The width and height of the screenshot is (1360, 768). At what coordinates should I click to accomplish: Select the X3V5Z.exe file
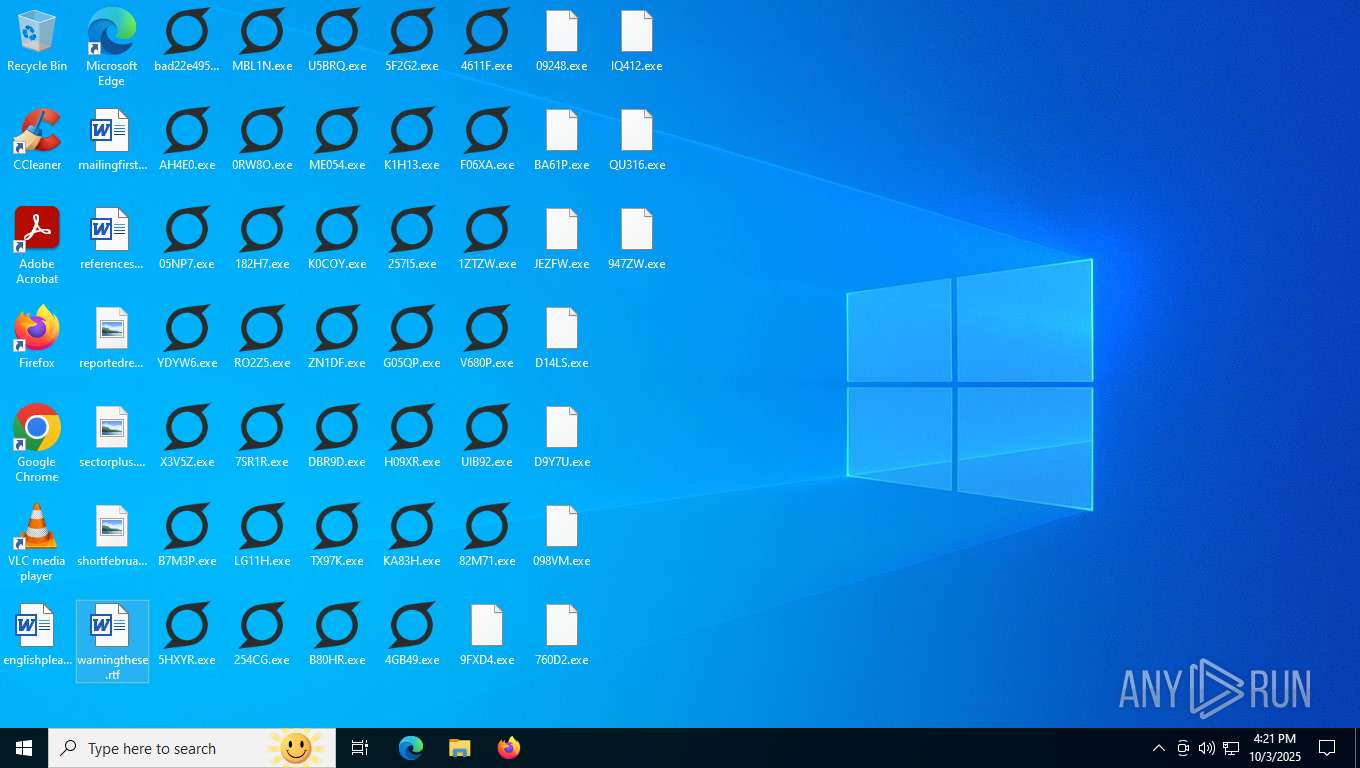187,437
